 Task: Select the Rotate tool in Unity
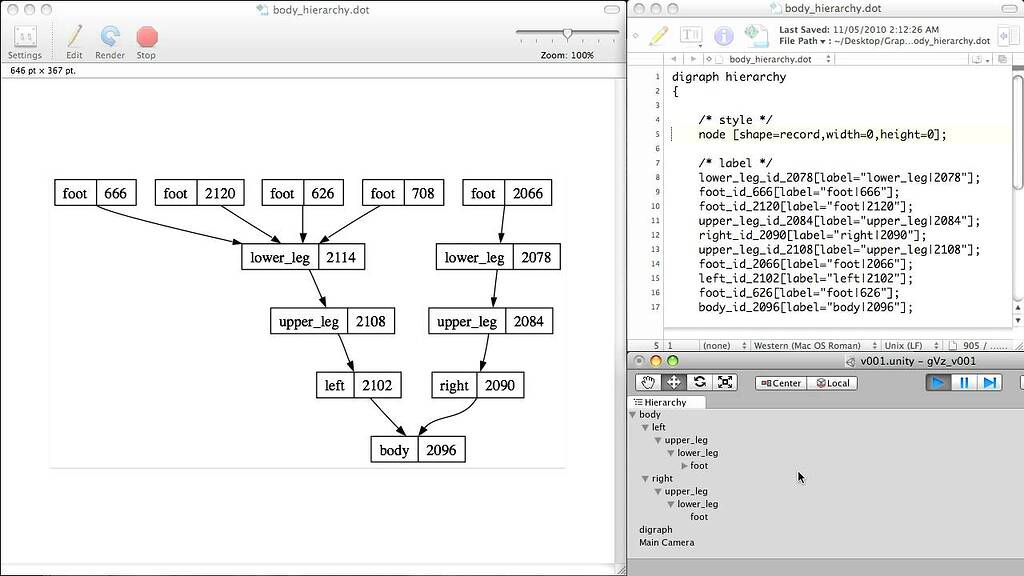[699, 381]
